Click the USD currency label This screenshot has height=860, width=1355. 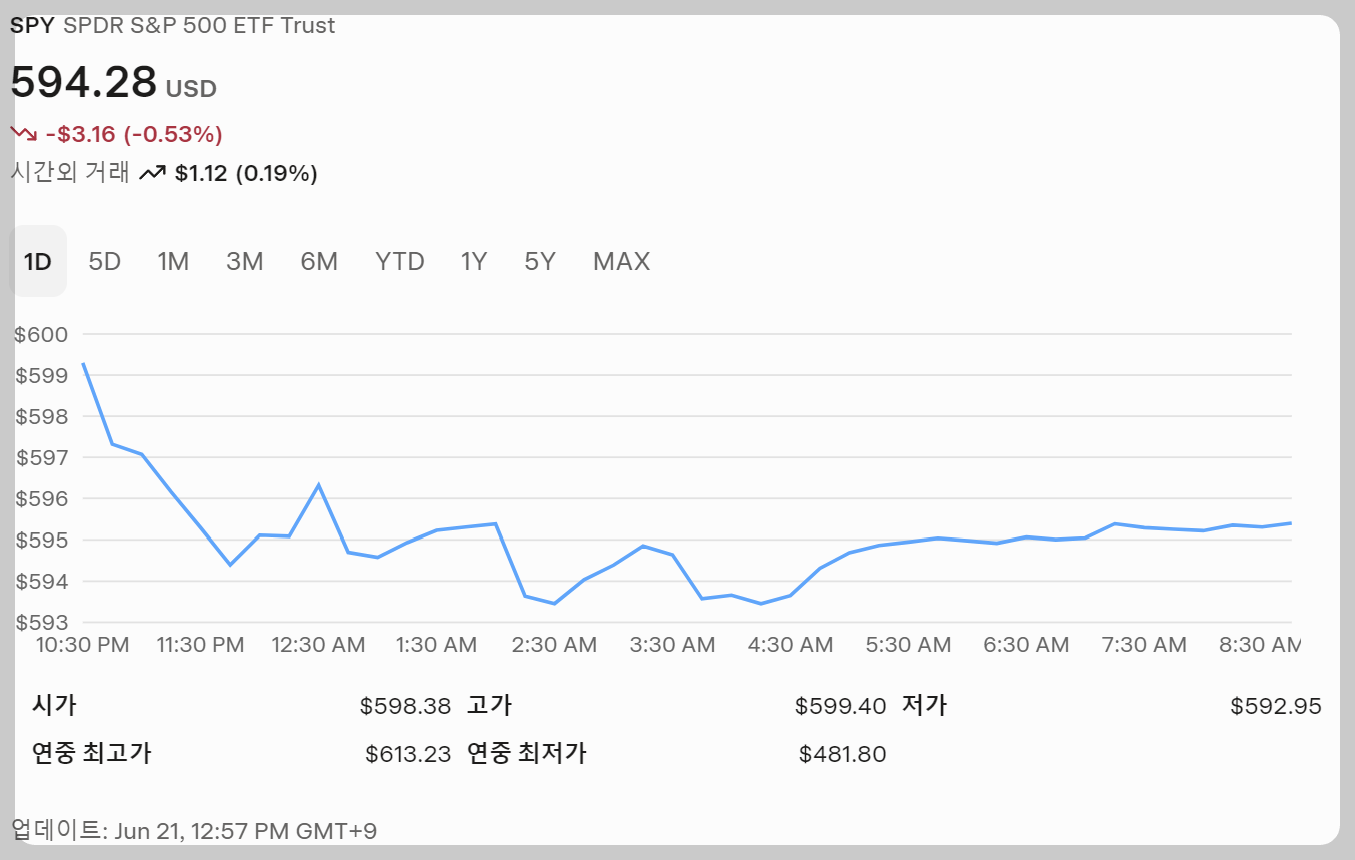[191, 89]
